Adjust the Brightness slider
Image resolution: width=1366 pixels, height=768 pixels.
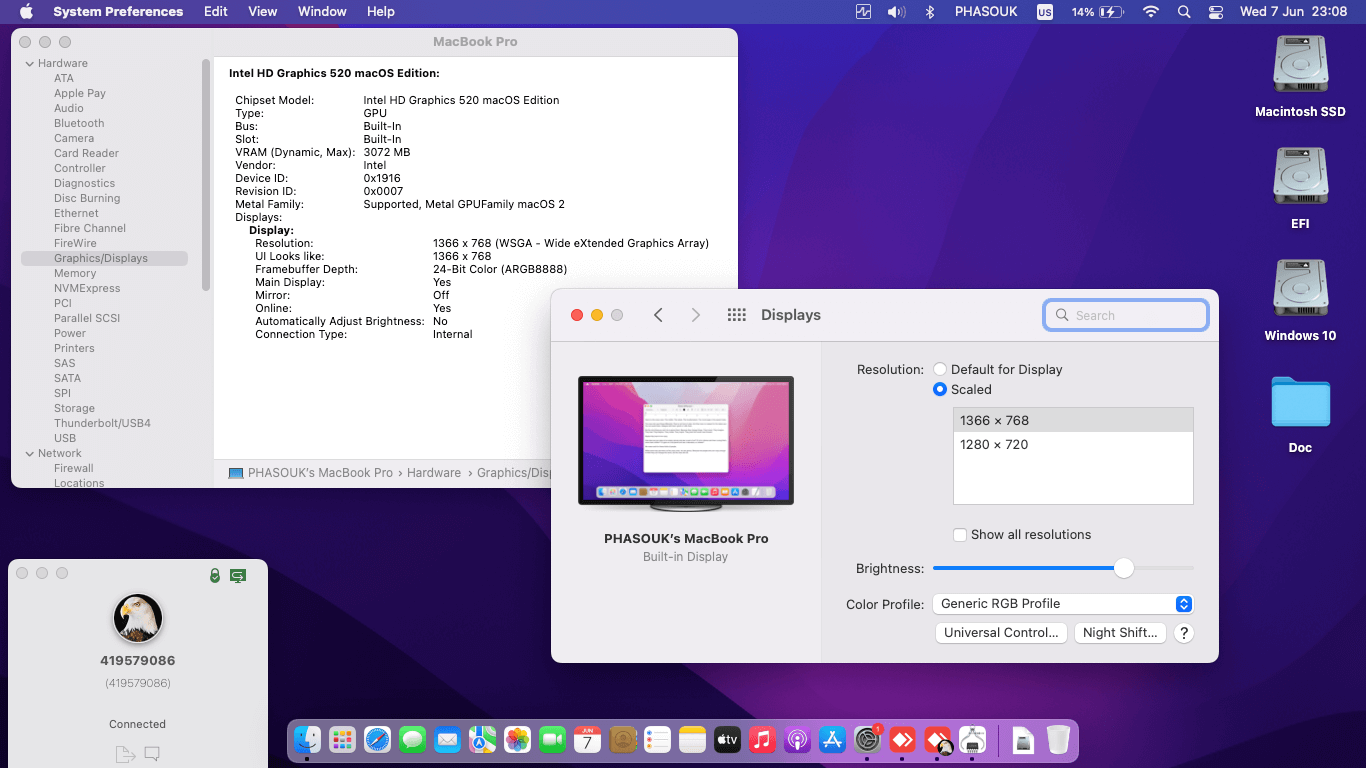[x=1123, y=568]
